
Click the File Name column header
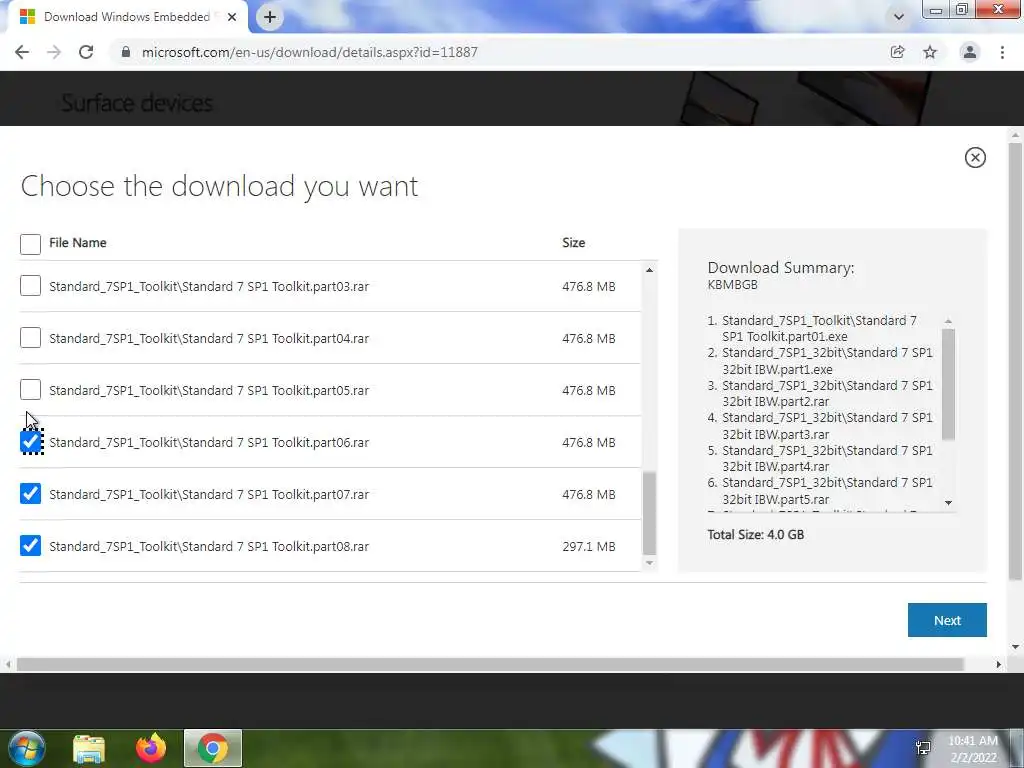(78, 243)
